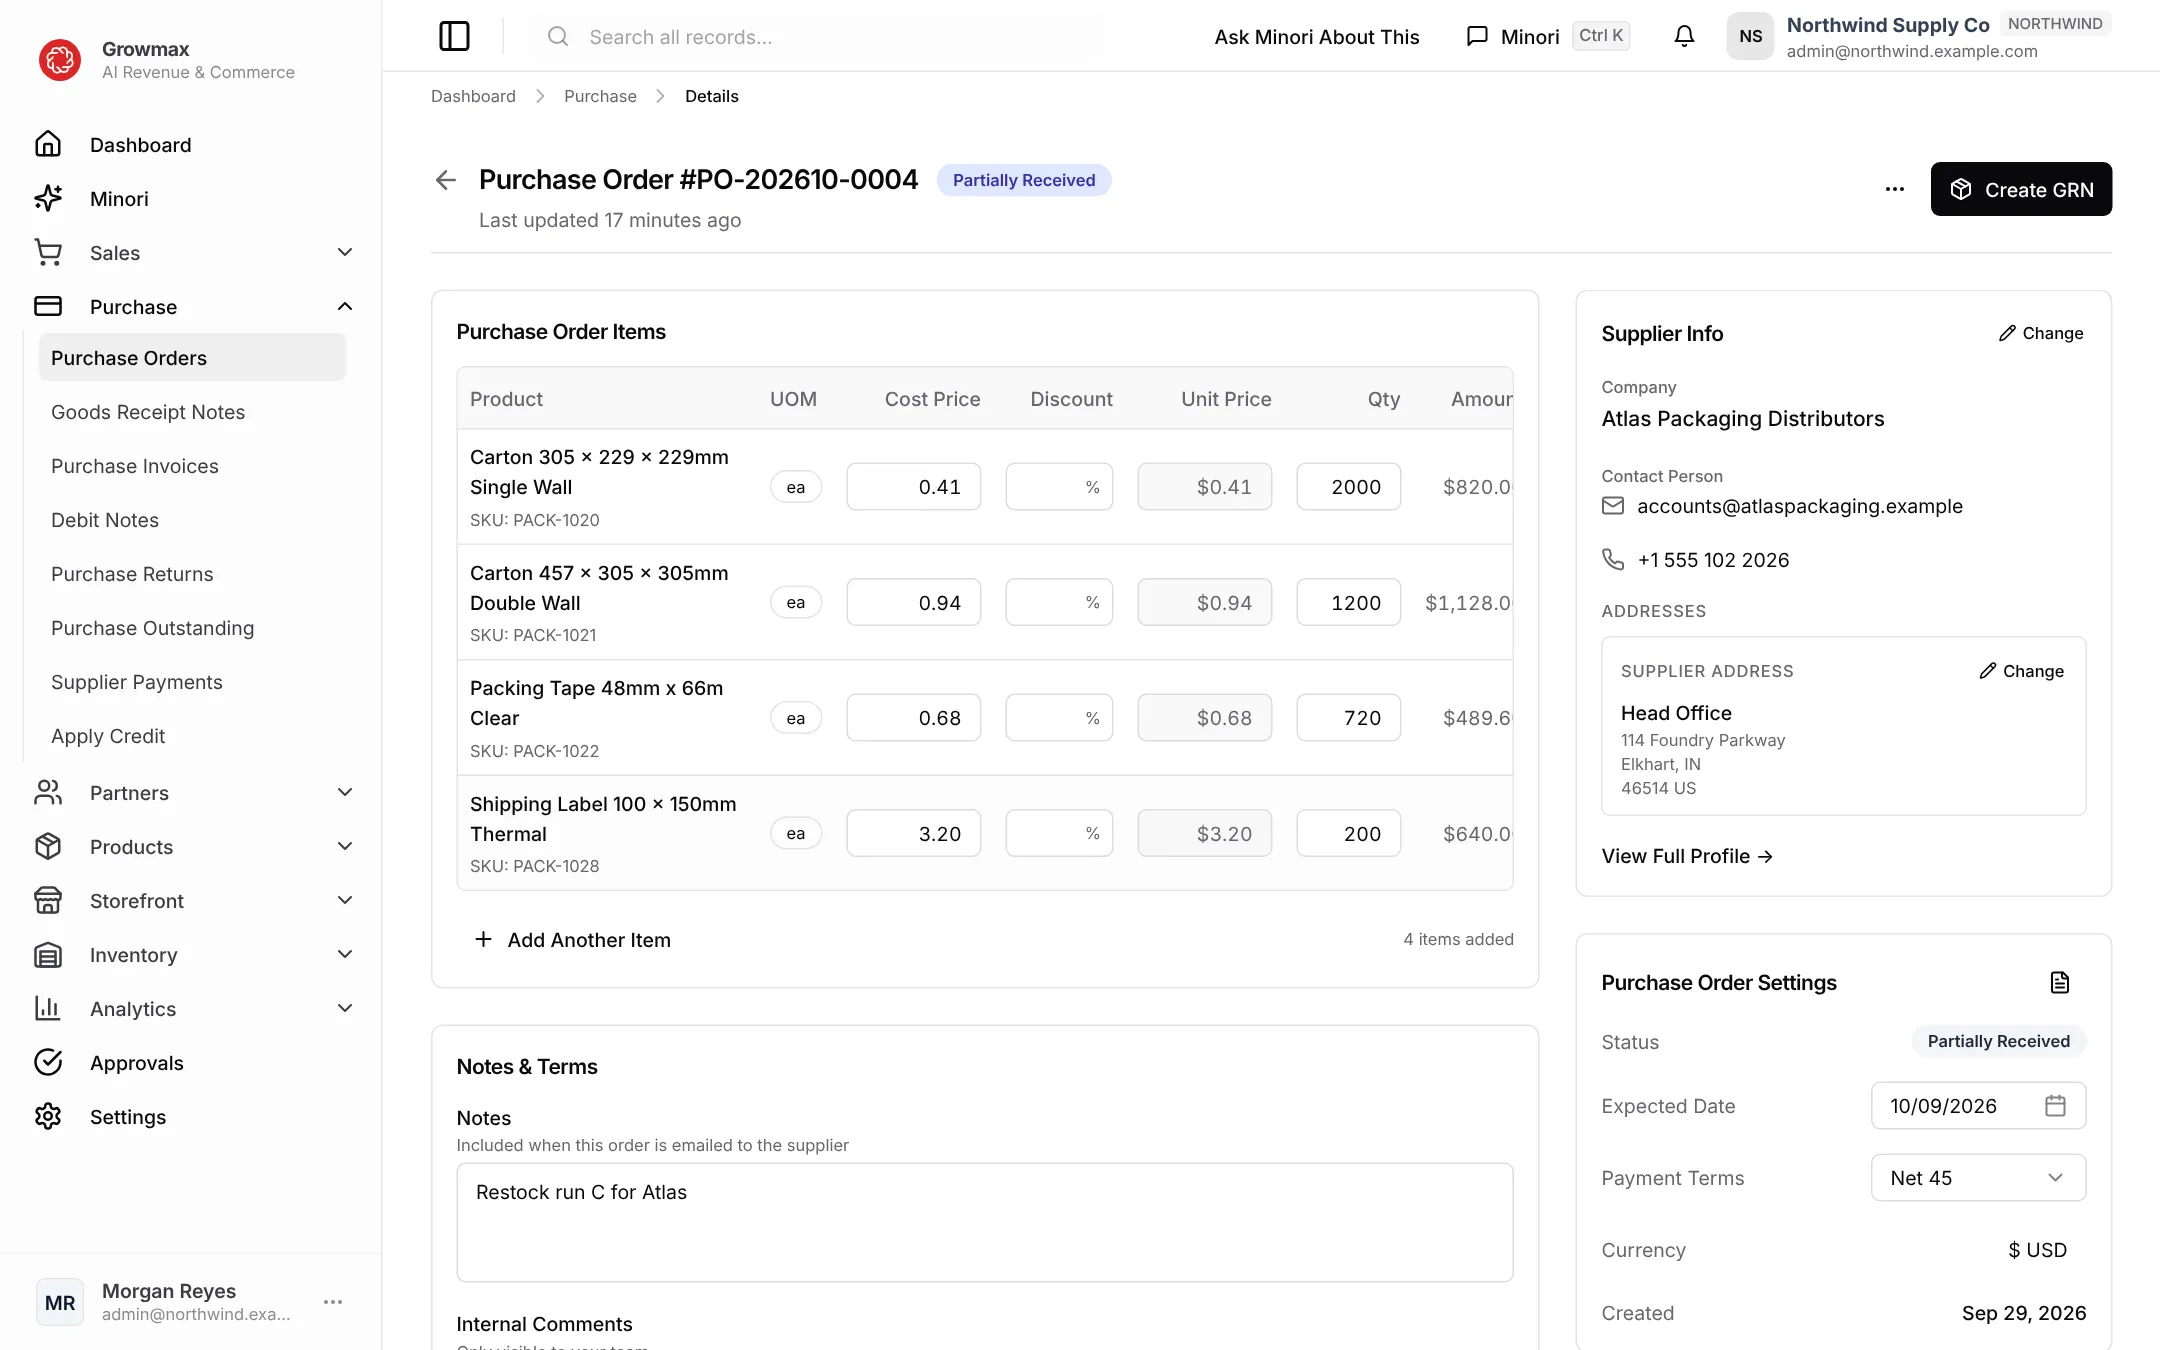2160x1350 pixels.
Task: Open Purchase Invoices
Action: coord(192,466)
